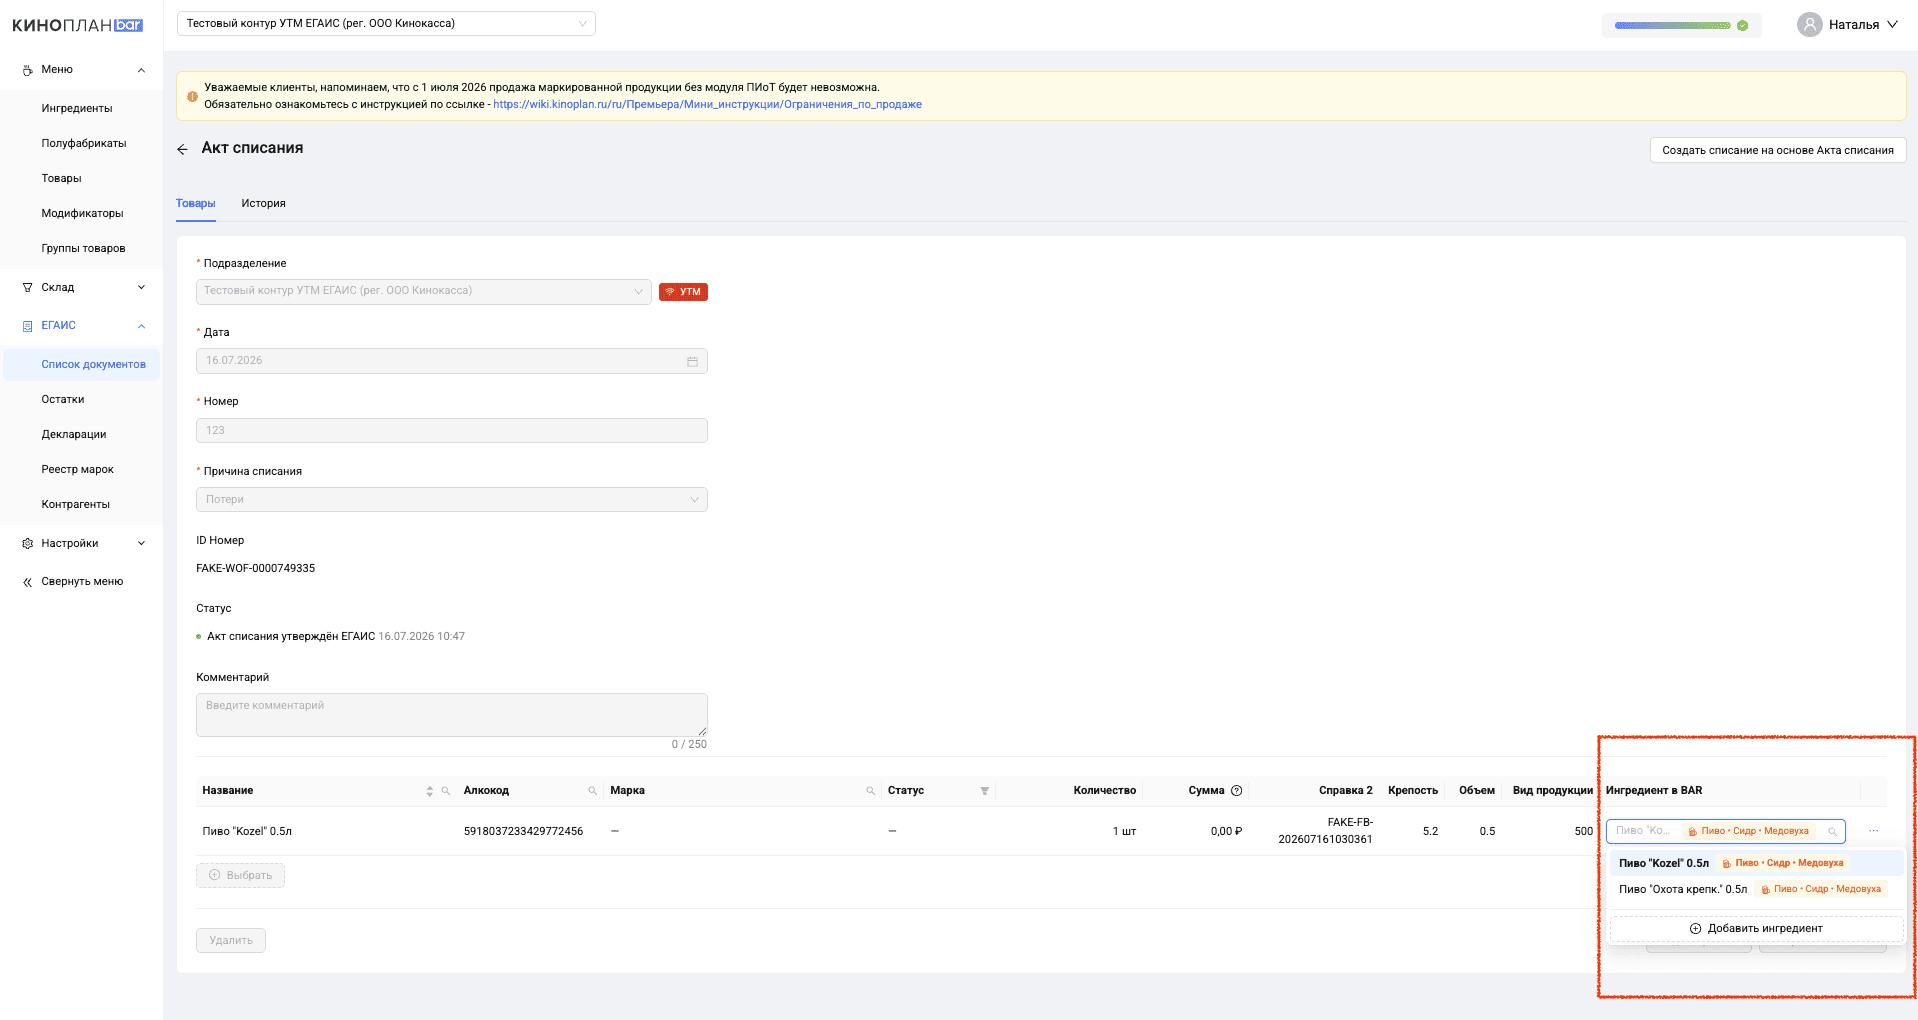The height and width of the screenshot is (1020, 1918).
Task: Click the Киноплан bar logo
Action: pos(78,25)
